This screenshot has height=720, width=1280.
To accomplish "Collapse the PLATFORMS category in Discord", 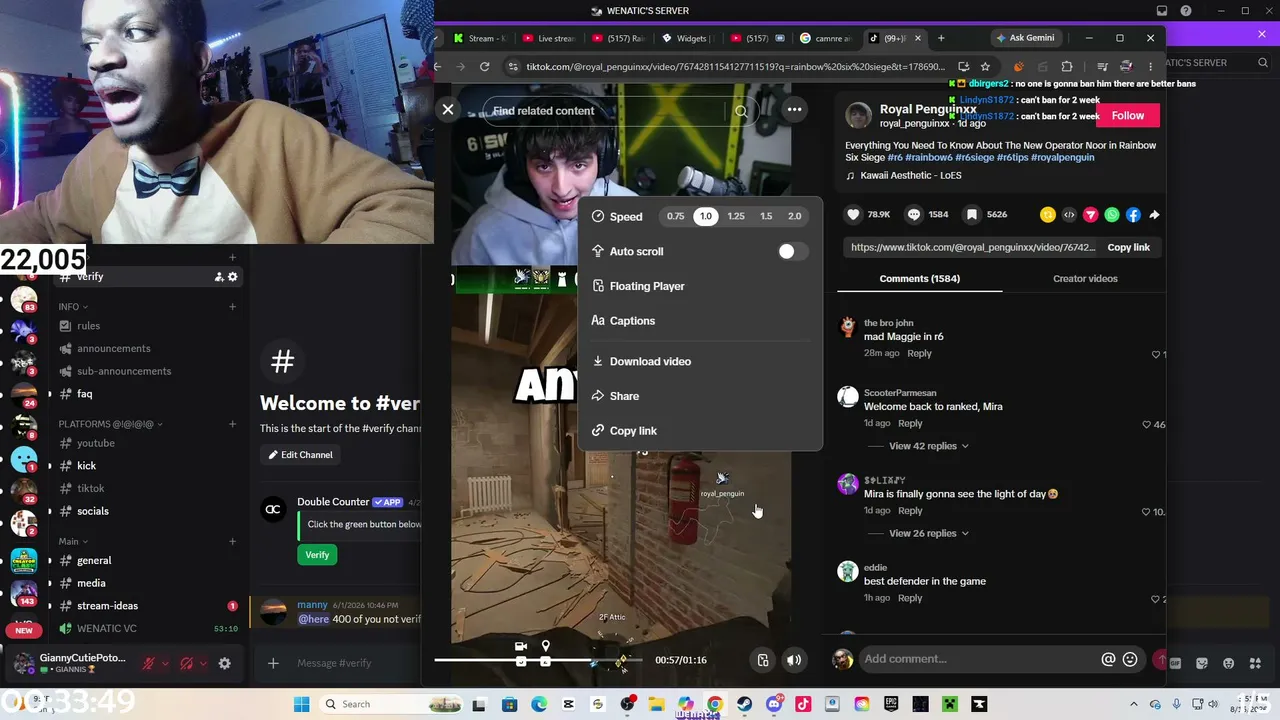I will click(110, 424).
